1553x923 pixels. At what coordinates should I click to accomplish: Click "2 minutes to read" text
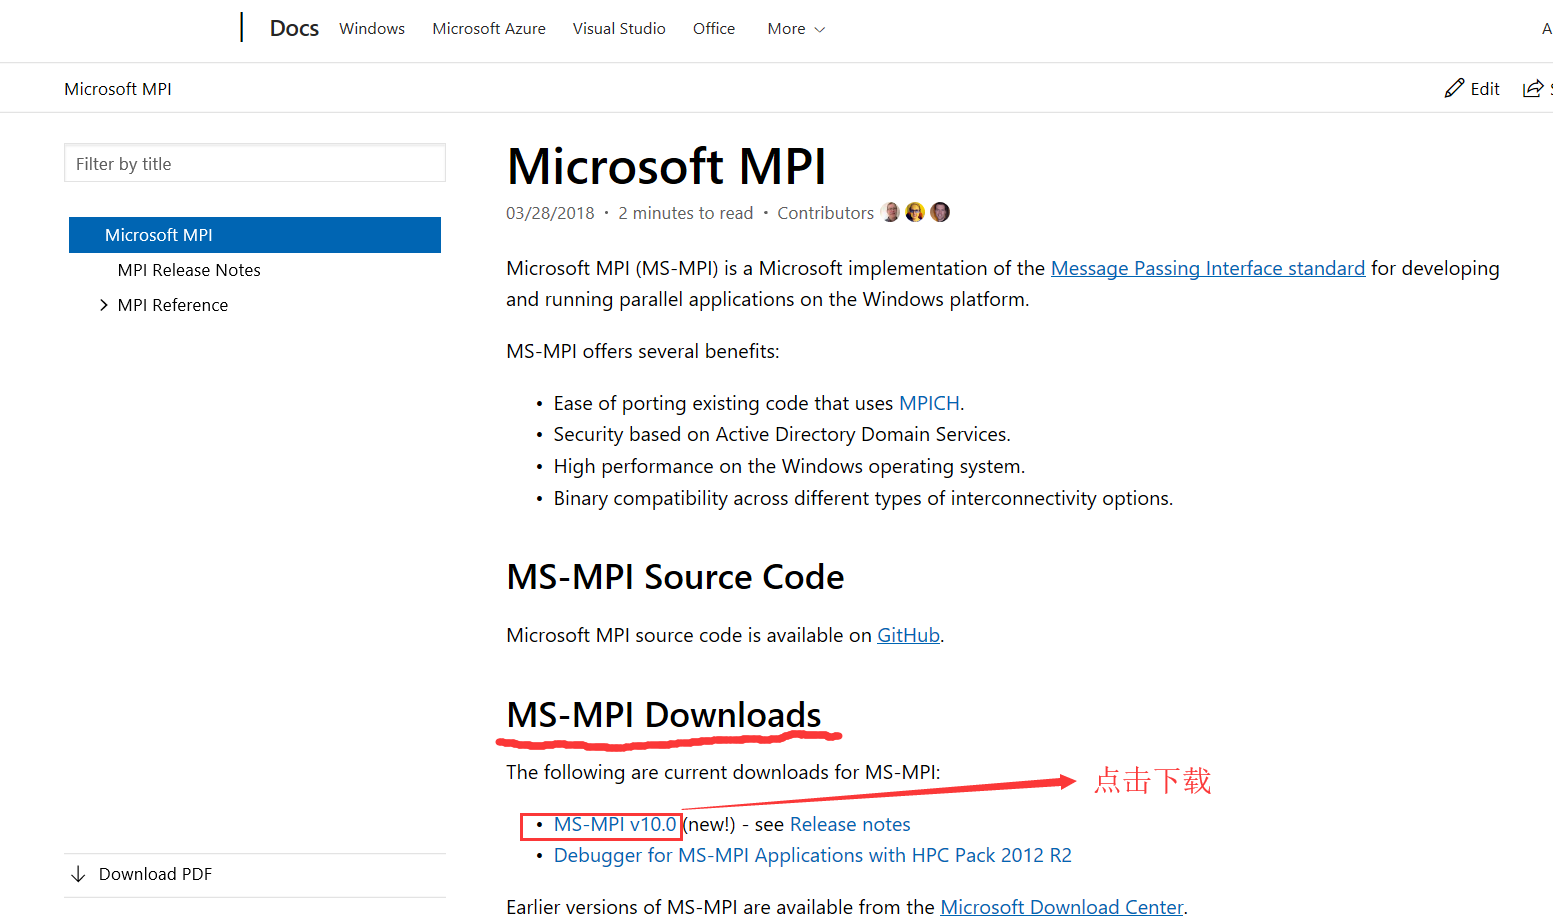click(685, 213)
